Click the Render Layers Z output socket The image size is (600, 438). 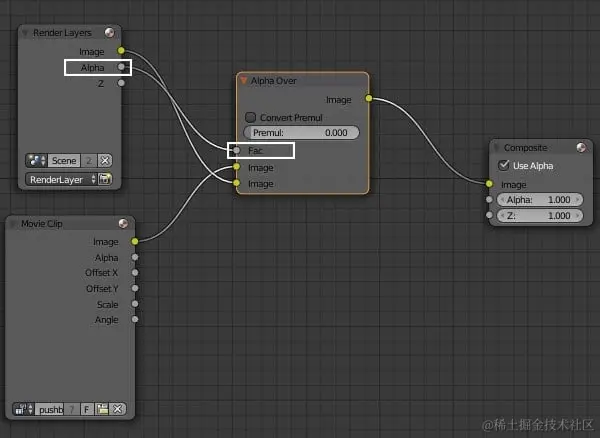pyautogui.click(x=121, y=83)
